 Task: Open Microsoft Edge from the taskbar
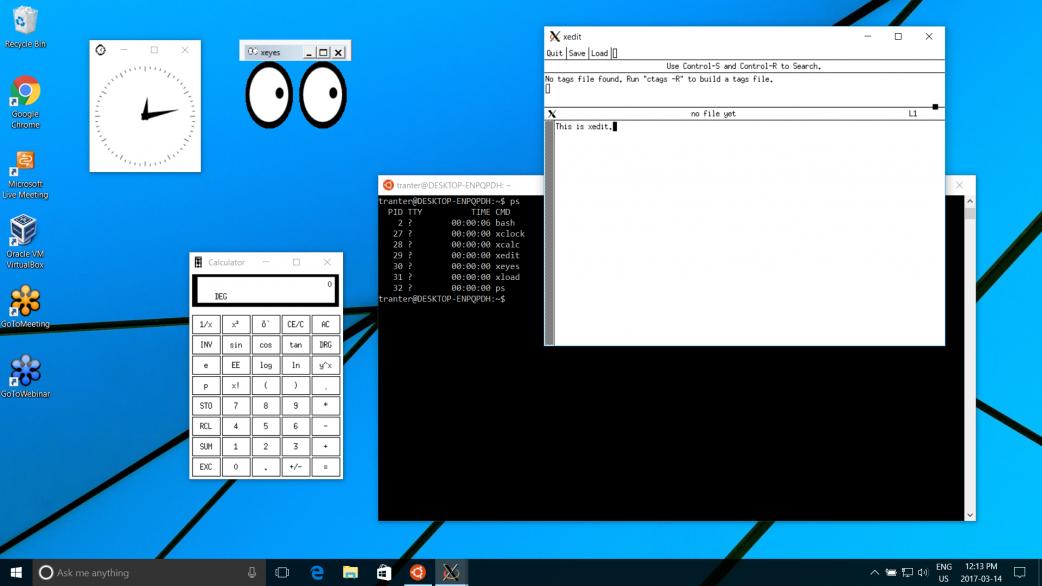click(317, 572)
